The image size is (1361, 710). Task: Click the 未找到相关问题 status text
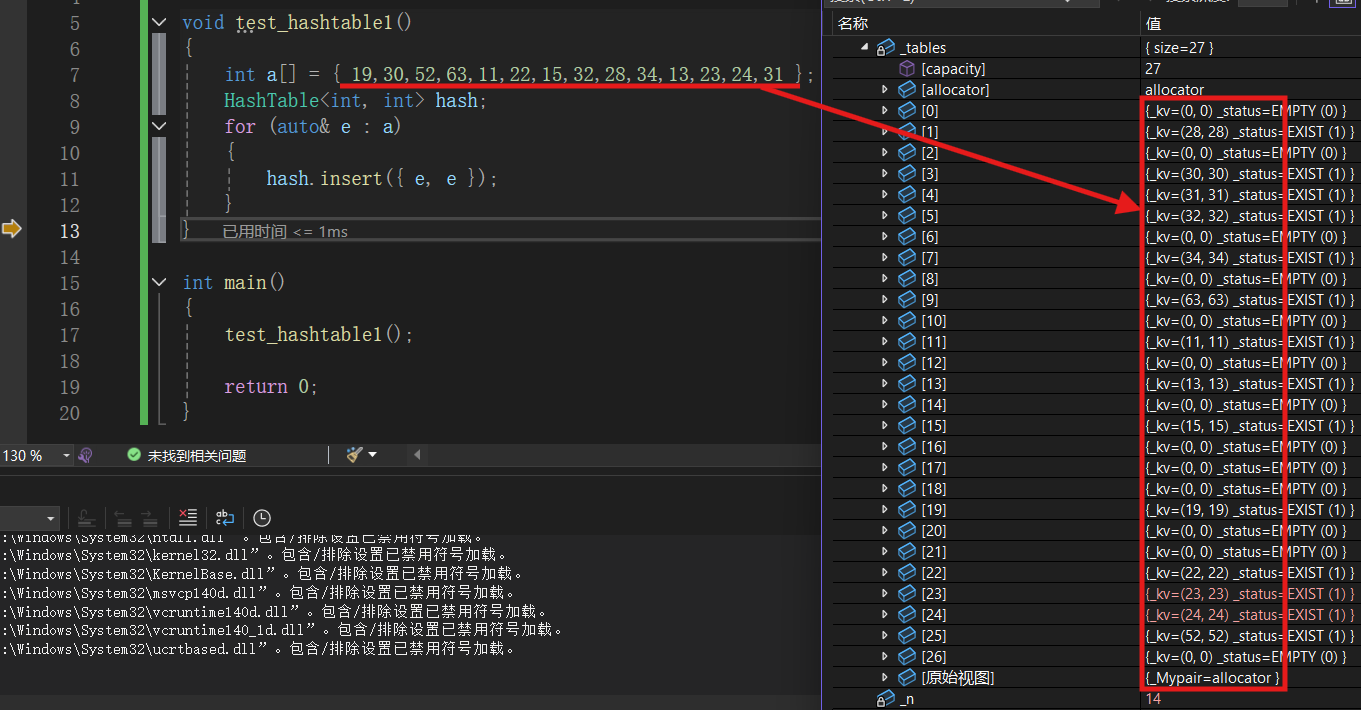tap(197, 455)
